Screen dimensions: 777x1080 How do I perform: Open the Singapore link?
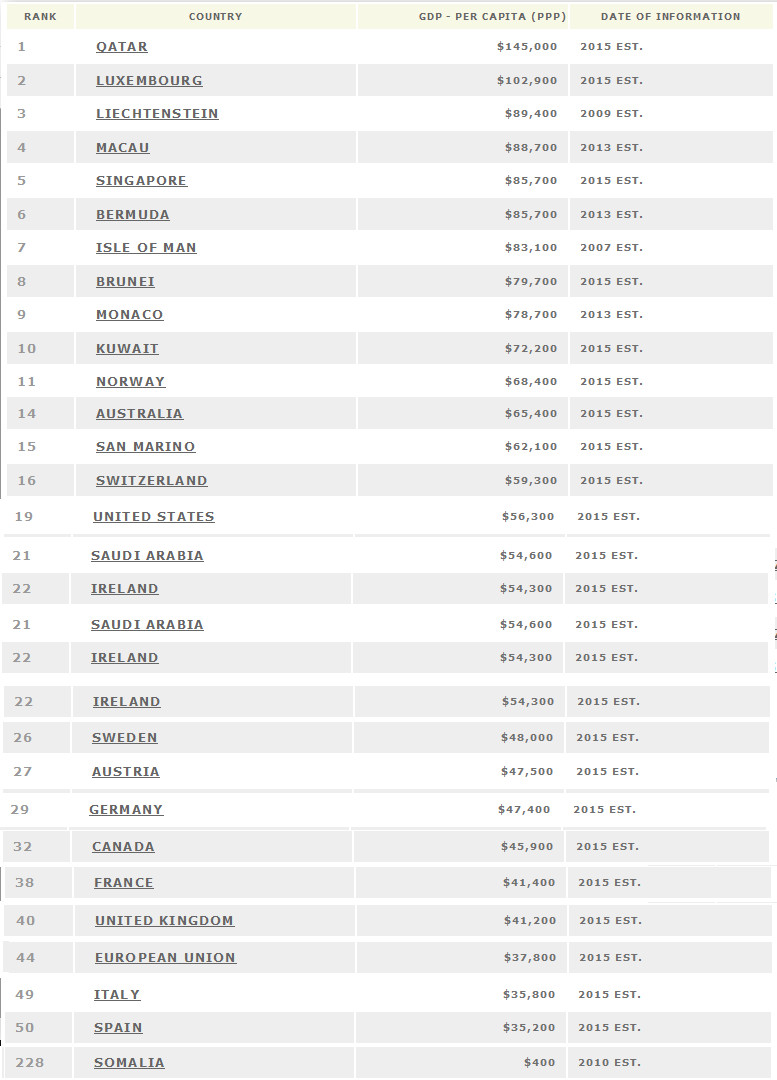tap(141, 180)
